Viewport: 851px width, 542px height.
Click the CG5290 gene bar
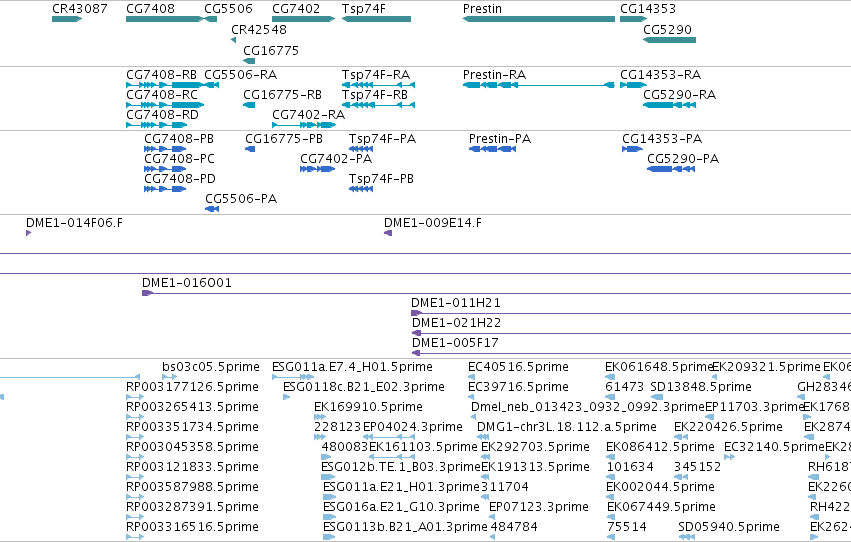(669, 40)
